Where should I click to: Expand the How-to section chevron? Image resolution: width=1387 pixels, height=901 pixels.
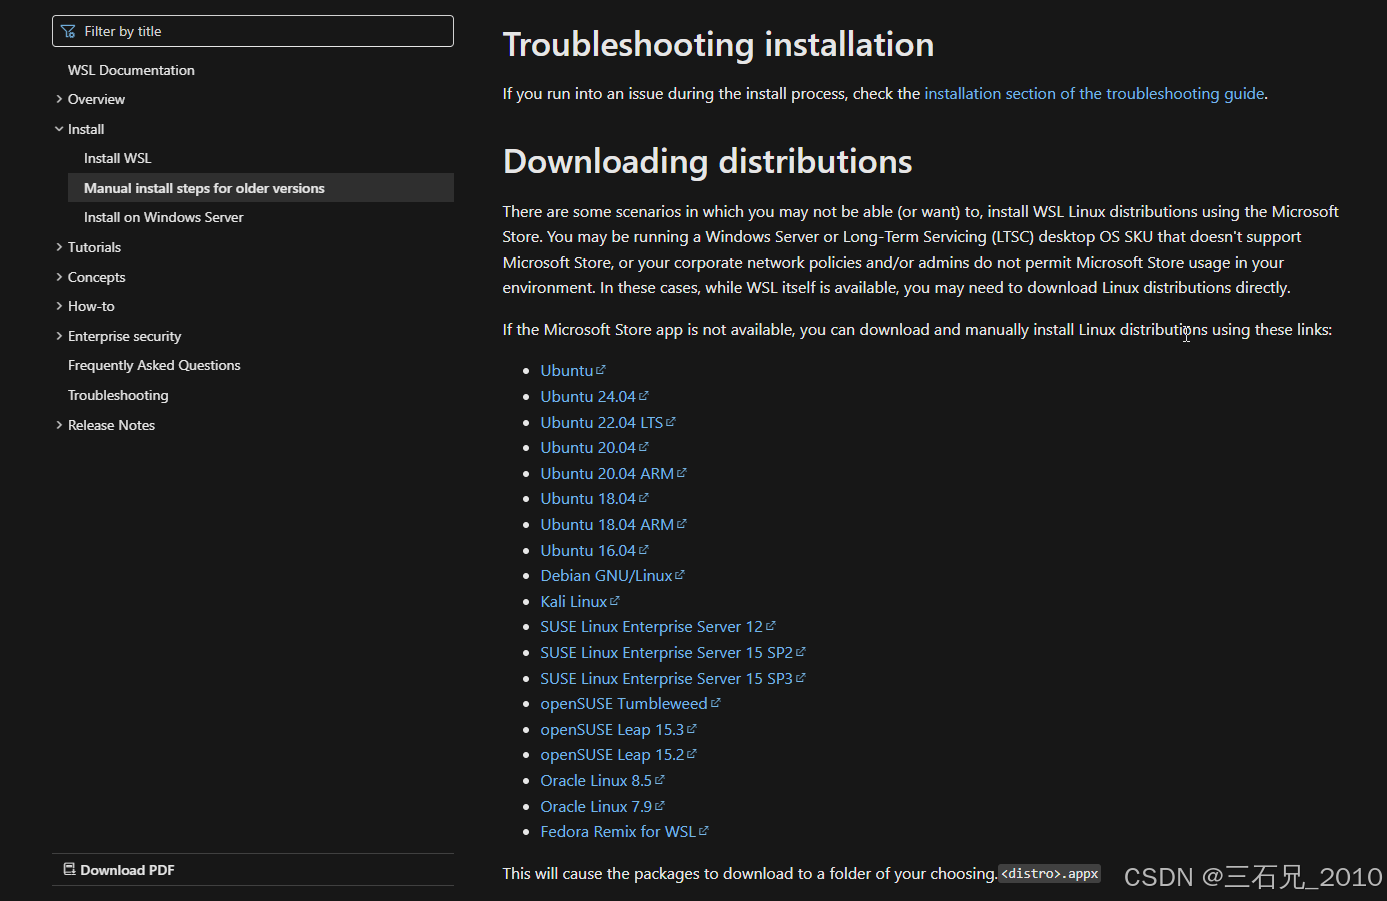pos(59,306)
